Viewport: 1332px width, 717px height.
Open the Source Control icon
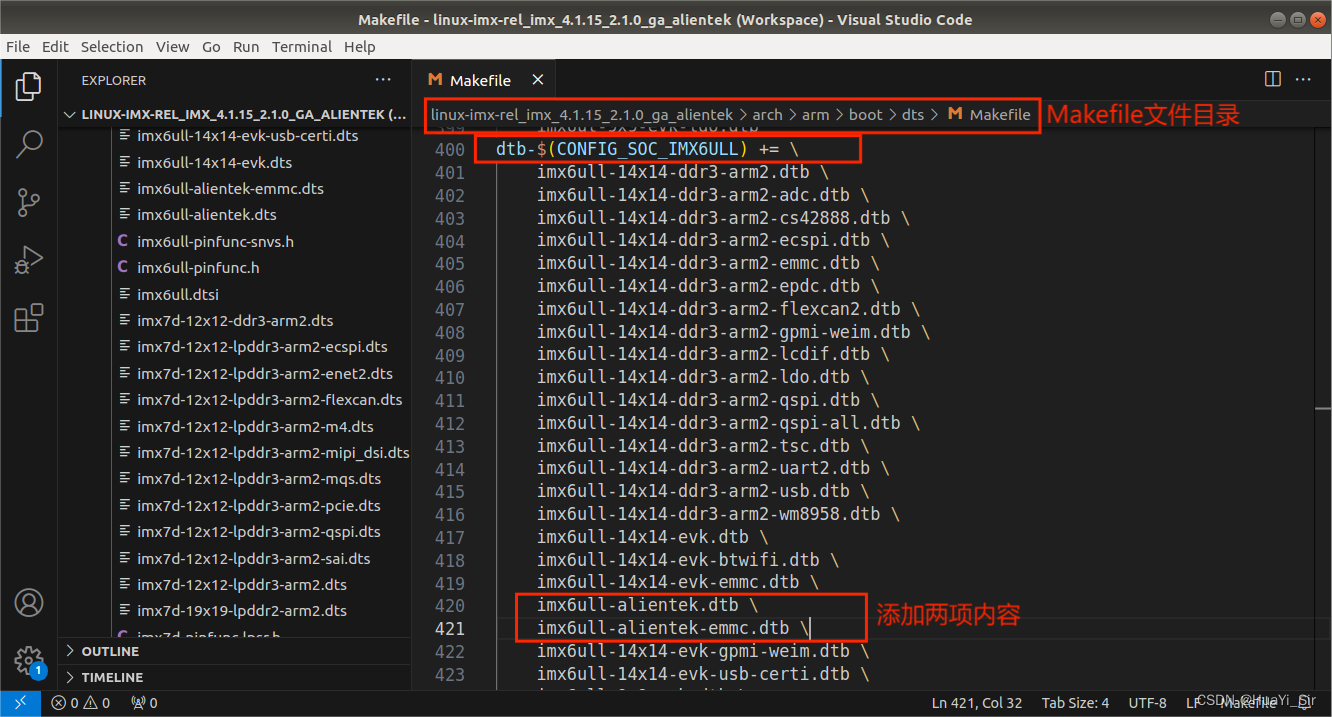click(28, 202)
